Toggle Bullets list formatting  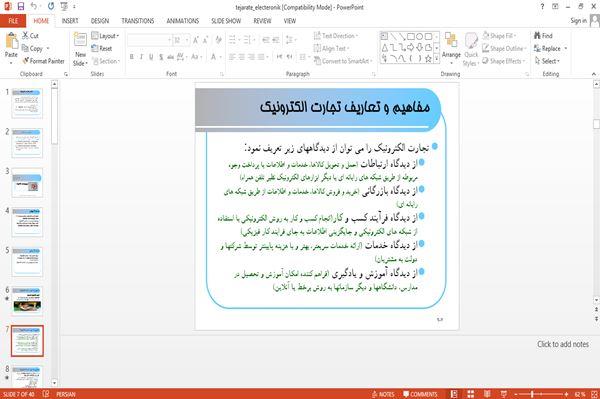click(233, 40)
